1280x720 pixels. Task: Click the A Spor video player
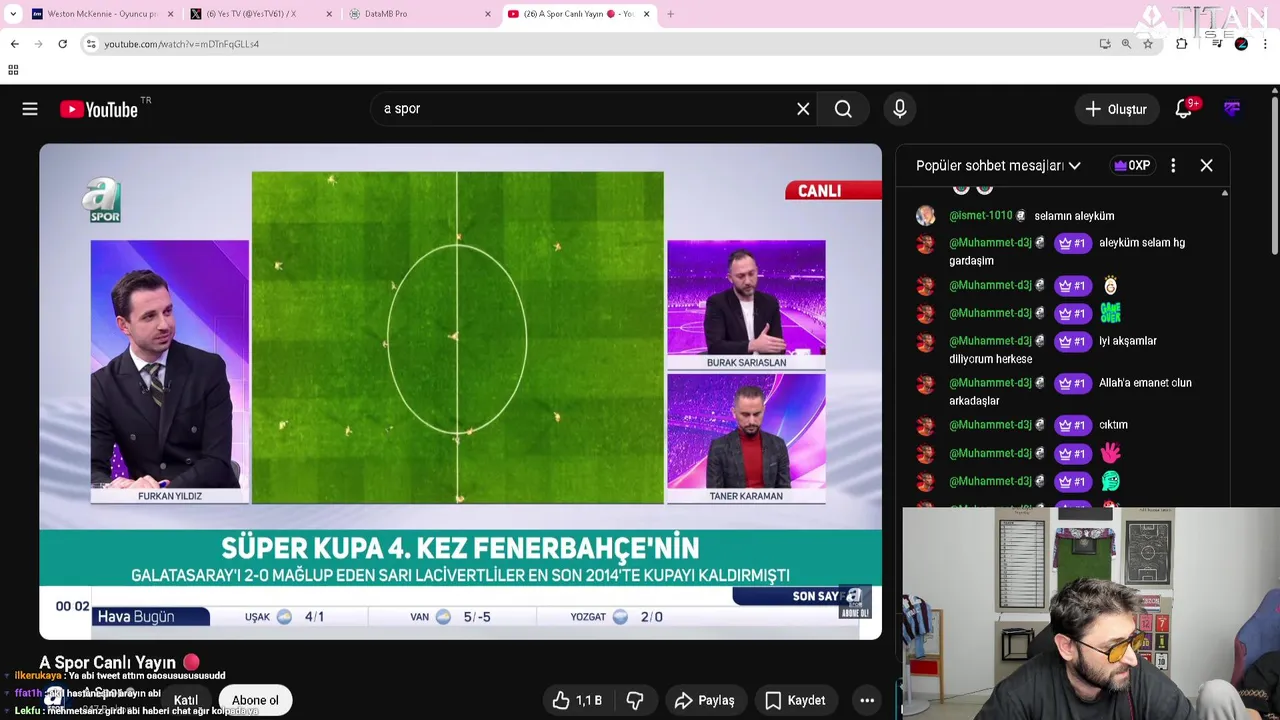(460, 391)
